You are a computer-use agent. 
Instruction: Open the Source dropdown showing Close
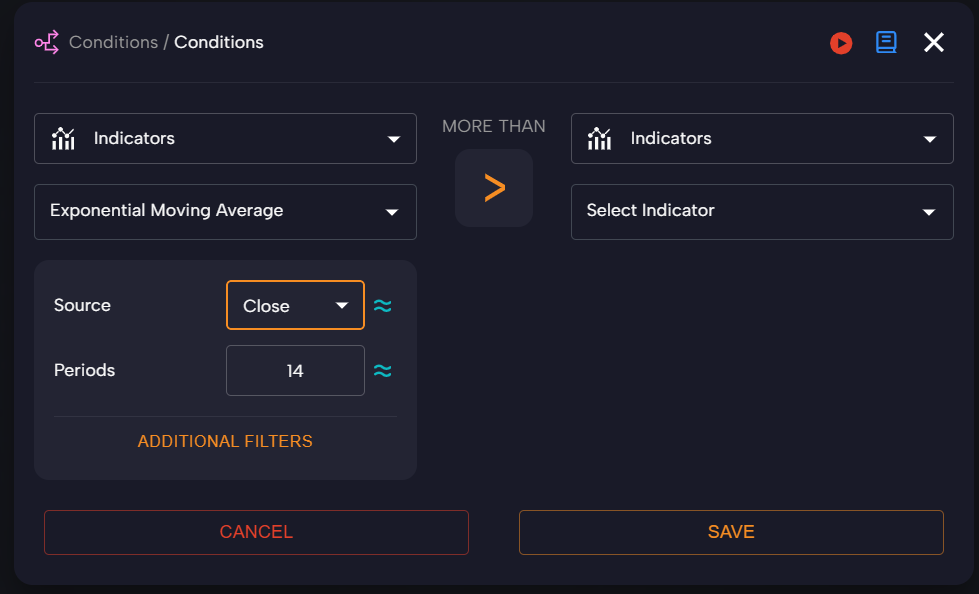tap(295, 306)
